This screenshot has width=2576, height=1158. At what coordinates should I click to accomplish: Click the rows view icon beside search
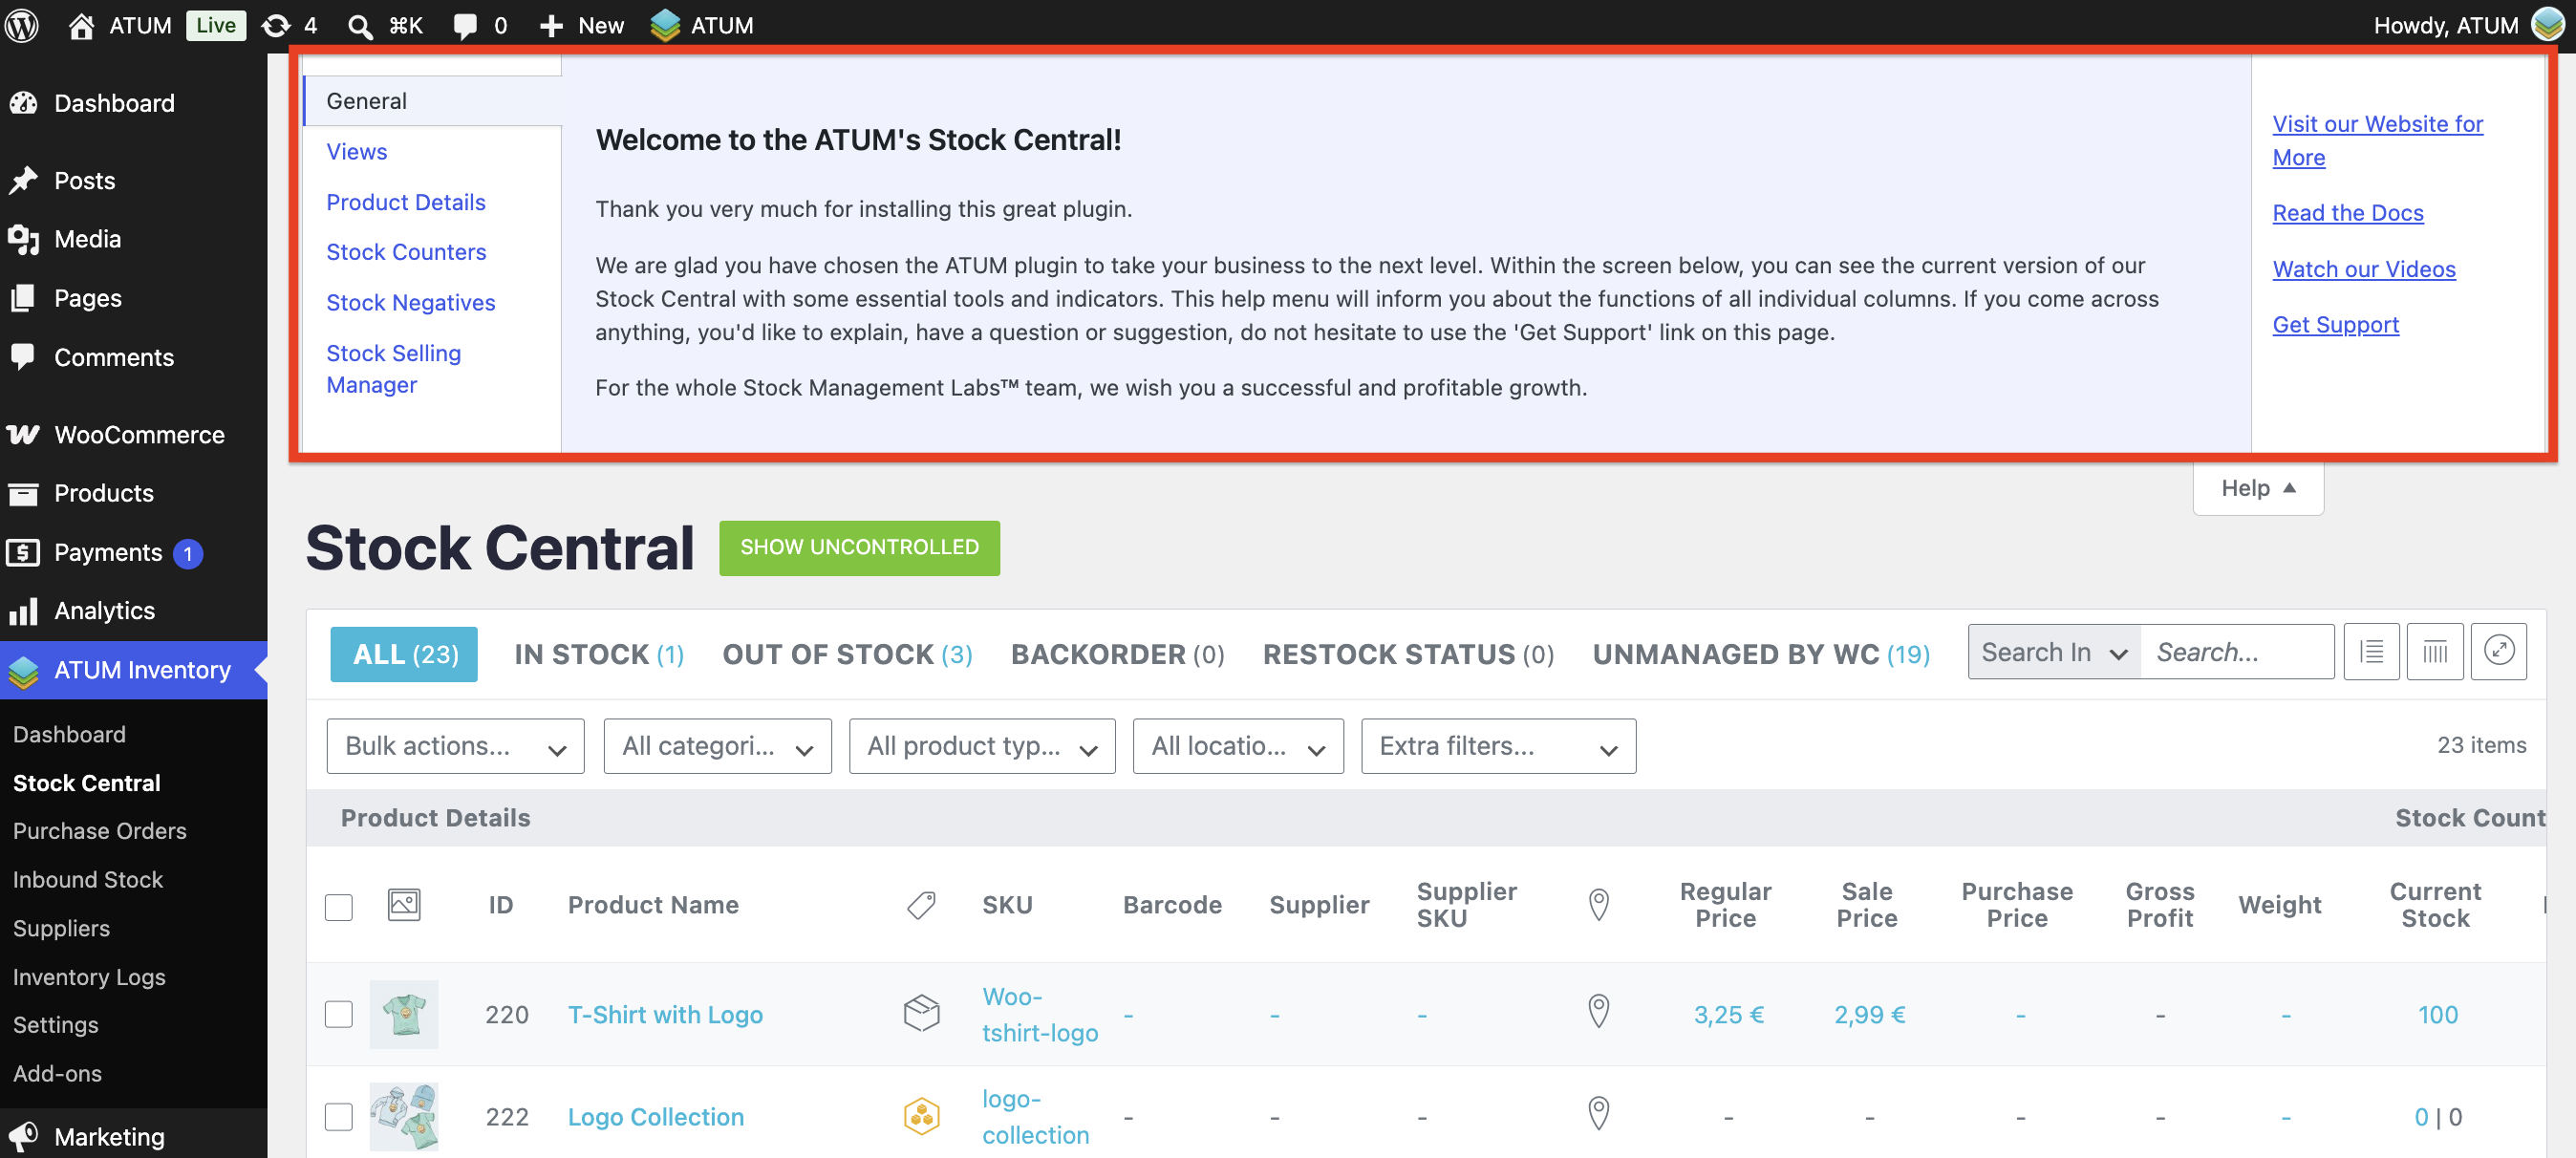click(x=2371, y=651)
